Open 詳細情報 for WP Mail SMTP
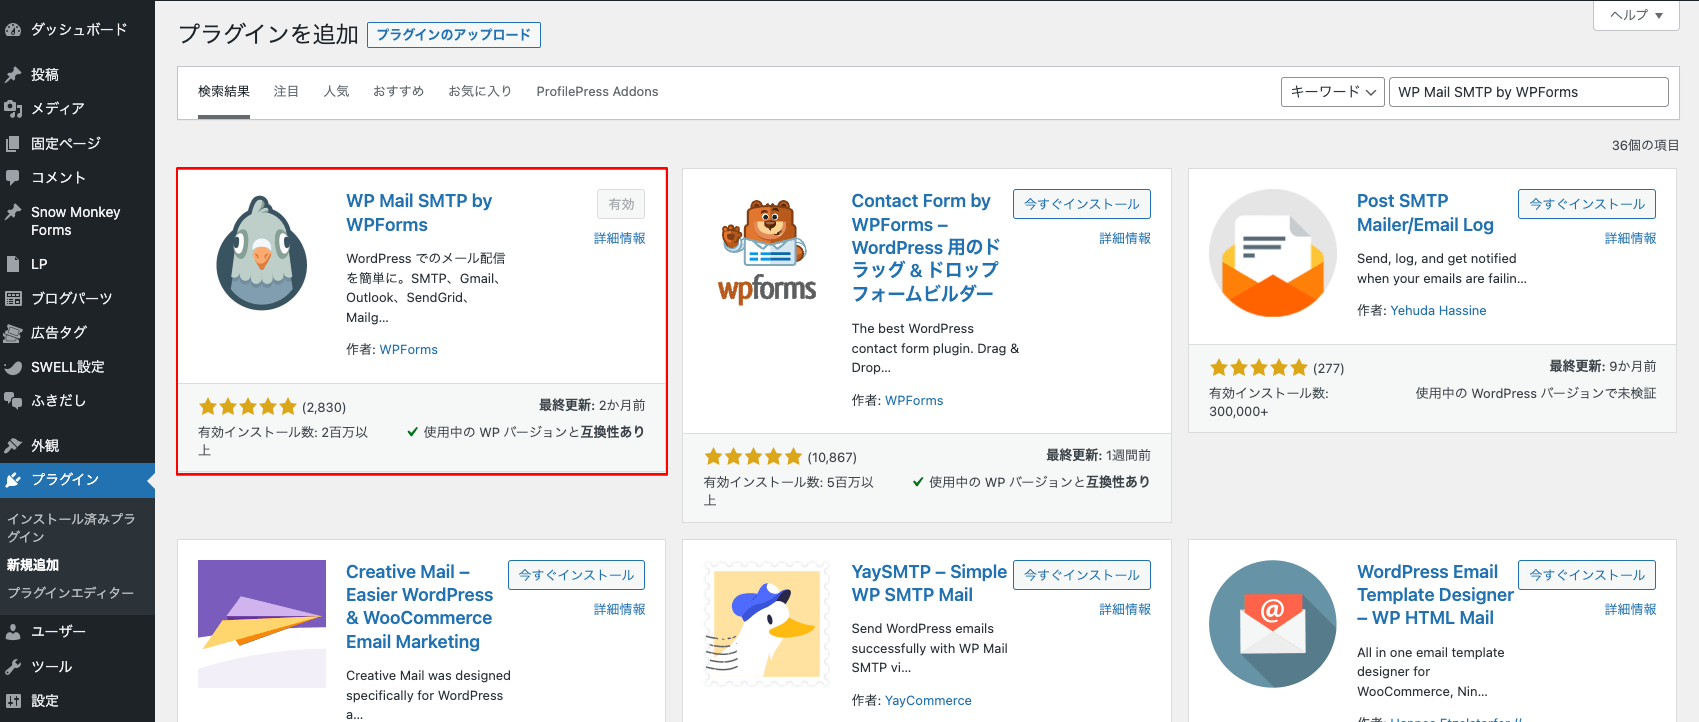This screenshot has height=722, width=1699. 620,239
